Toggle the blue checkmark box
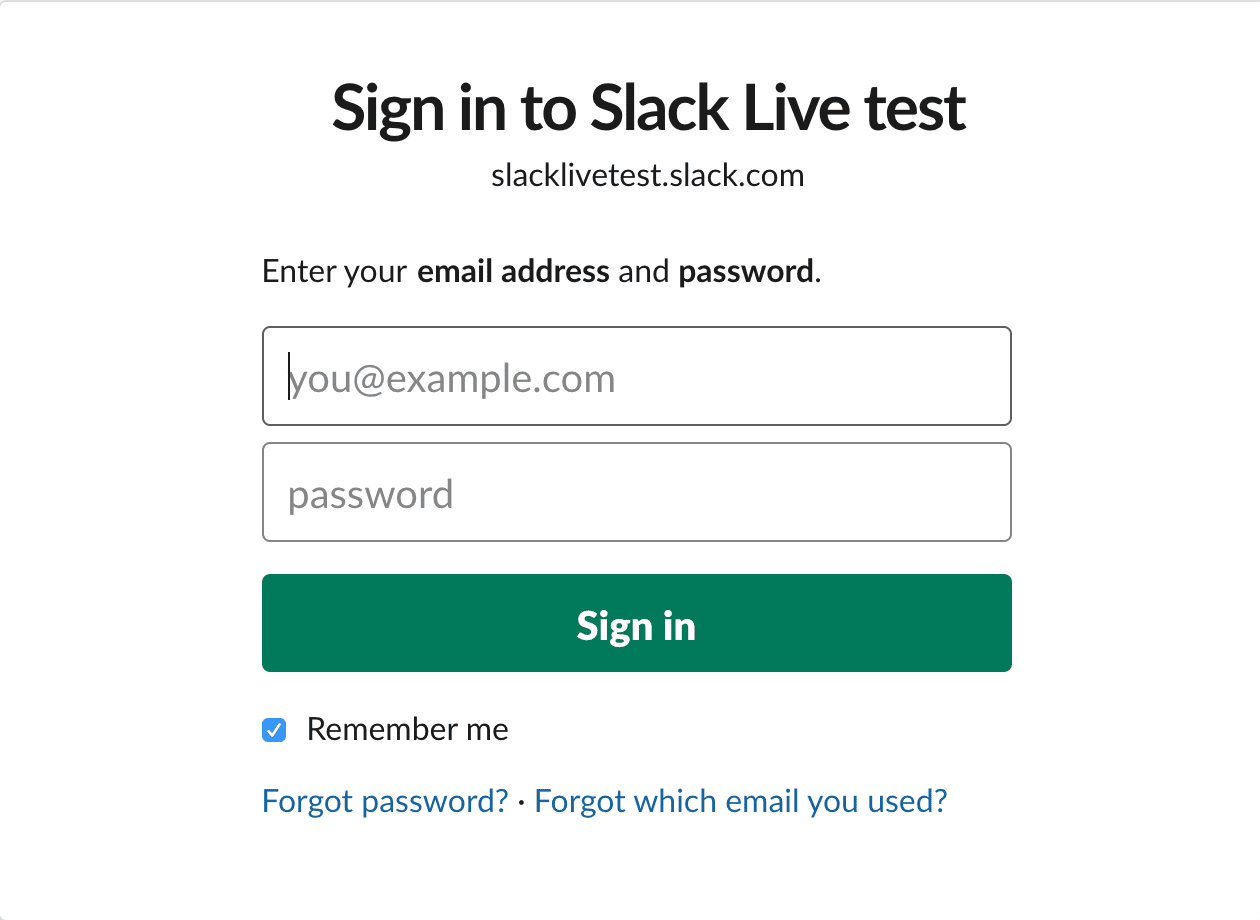This screenshot has width=1260, height=920. click(x=274, y=730)
